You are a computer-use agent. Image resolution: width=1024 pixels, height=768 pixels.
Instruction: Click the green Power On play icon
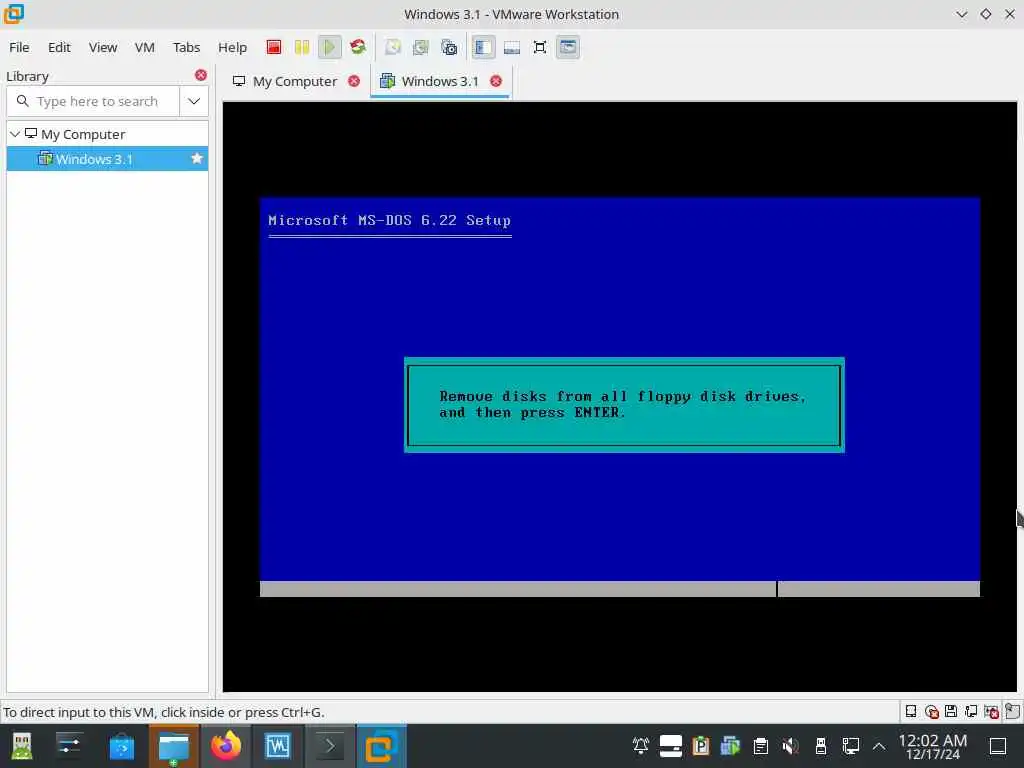click(330, 47)
